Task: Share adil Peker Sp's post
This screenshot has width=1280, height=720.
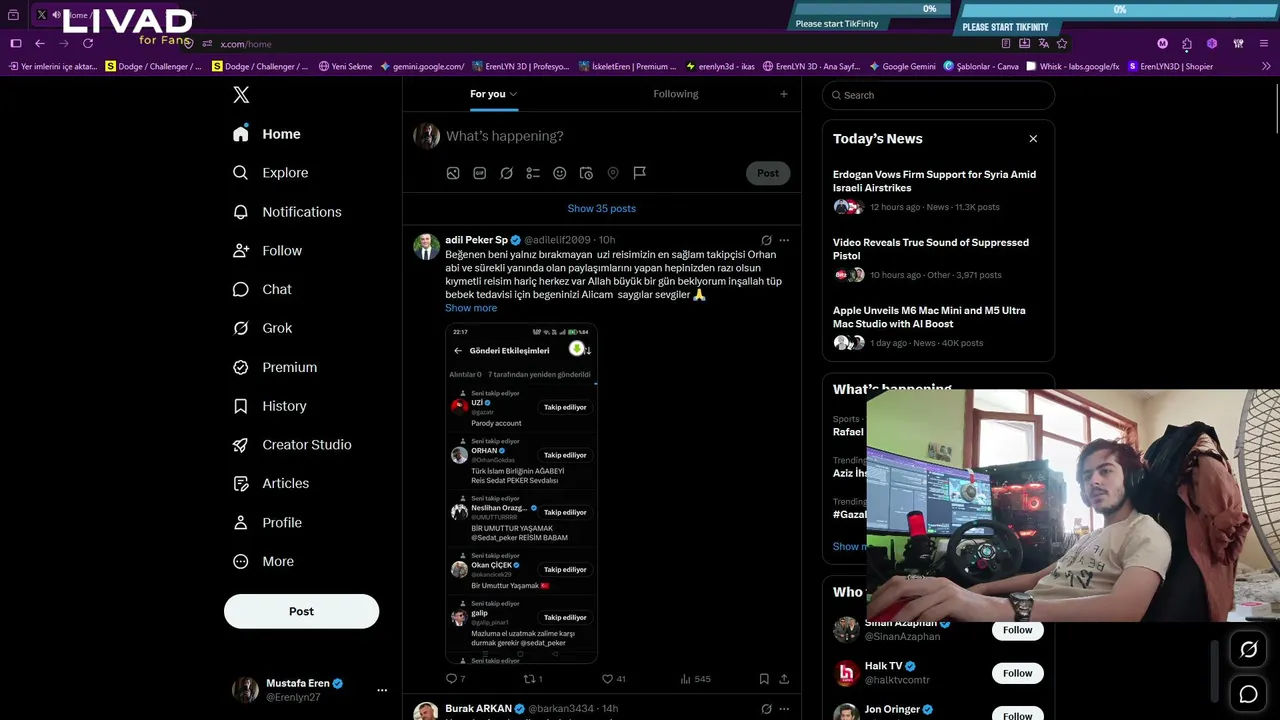Action: click(784, 679)
